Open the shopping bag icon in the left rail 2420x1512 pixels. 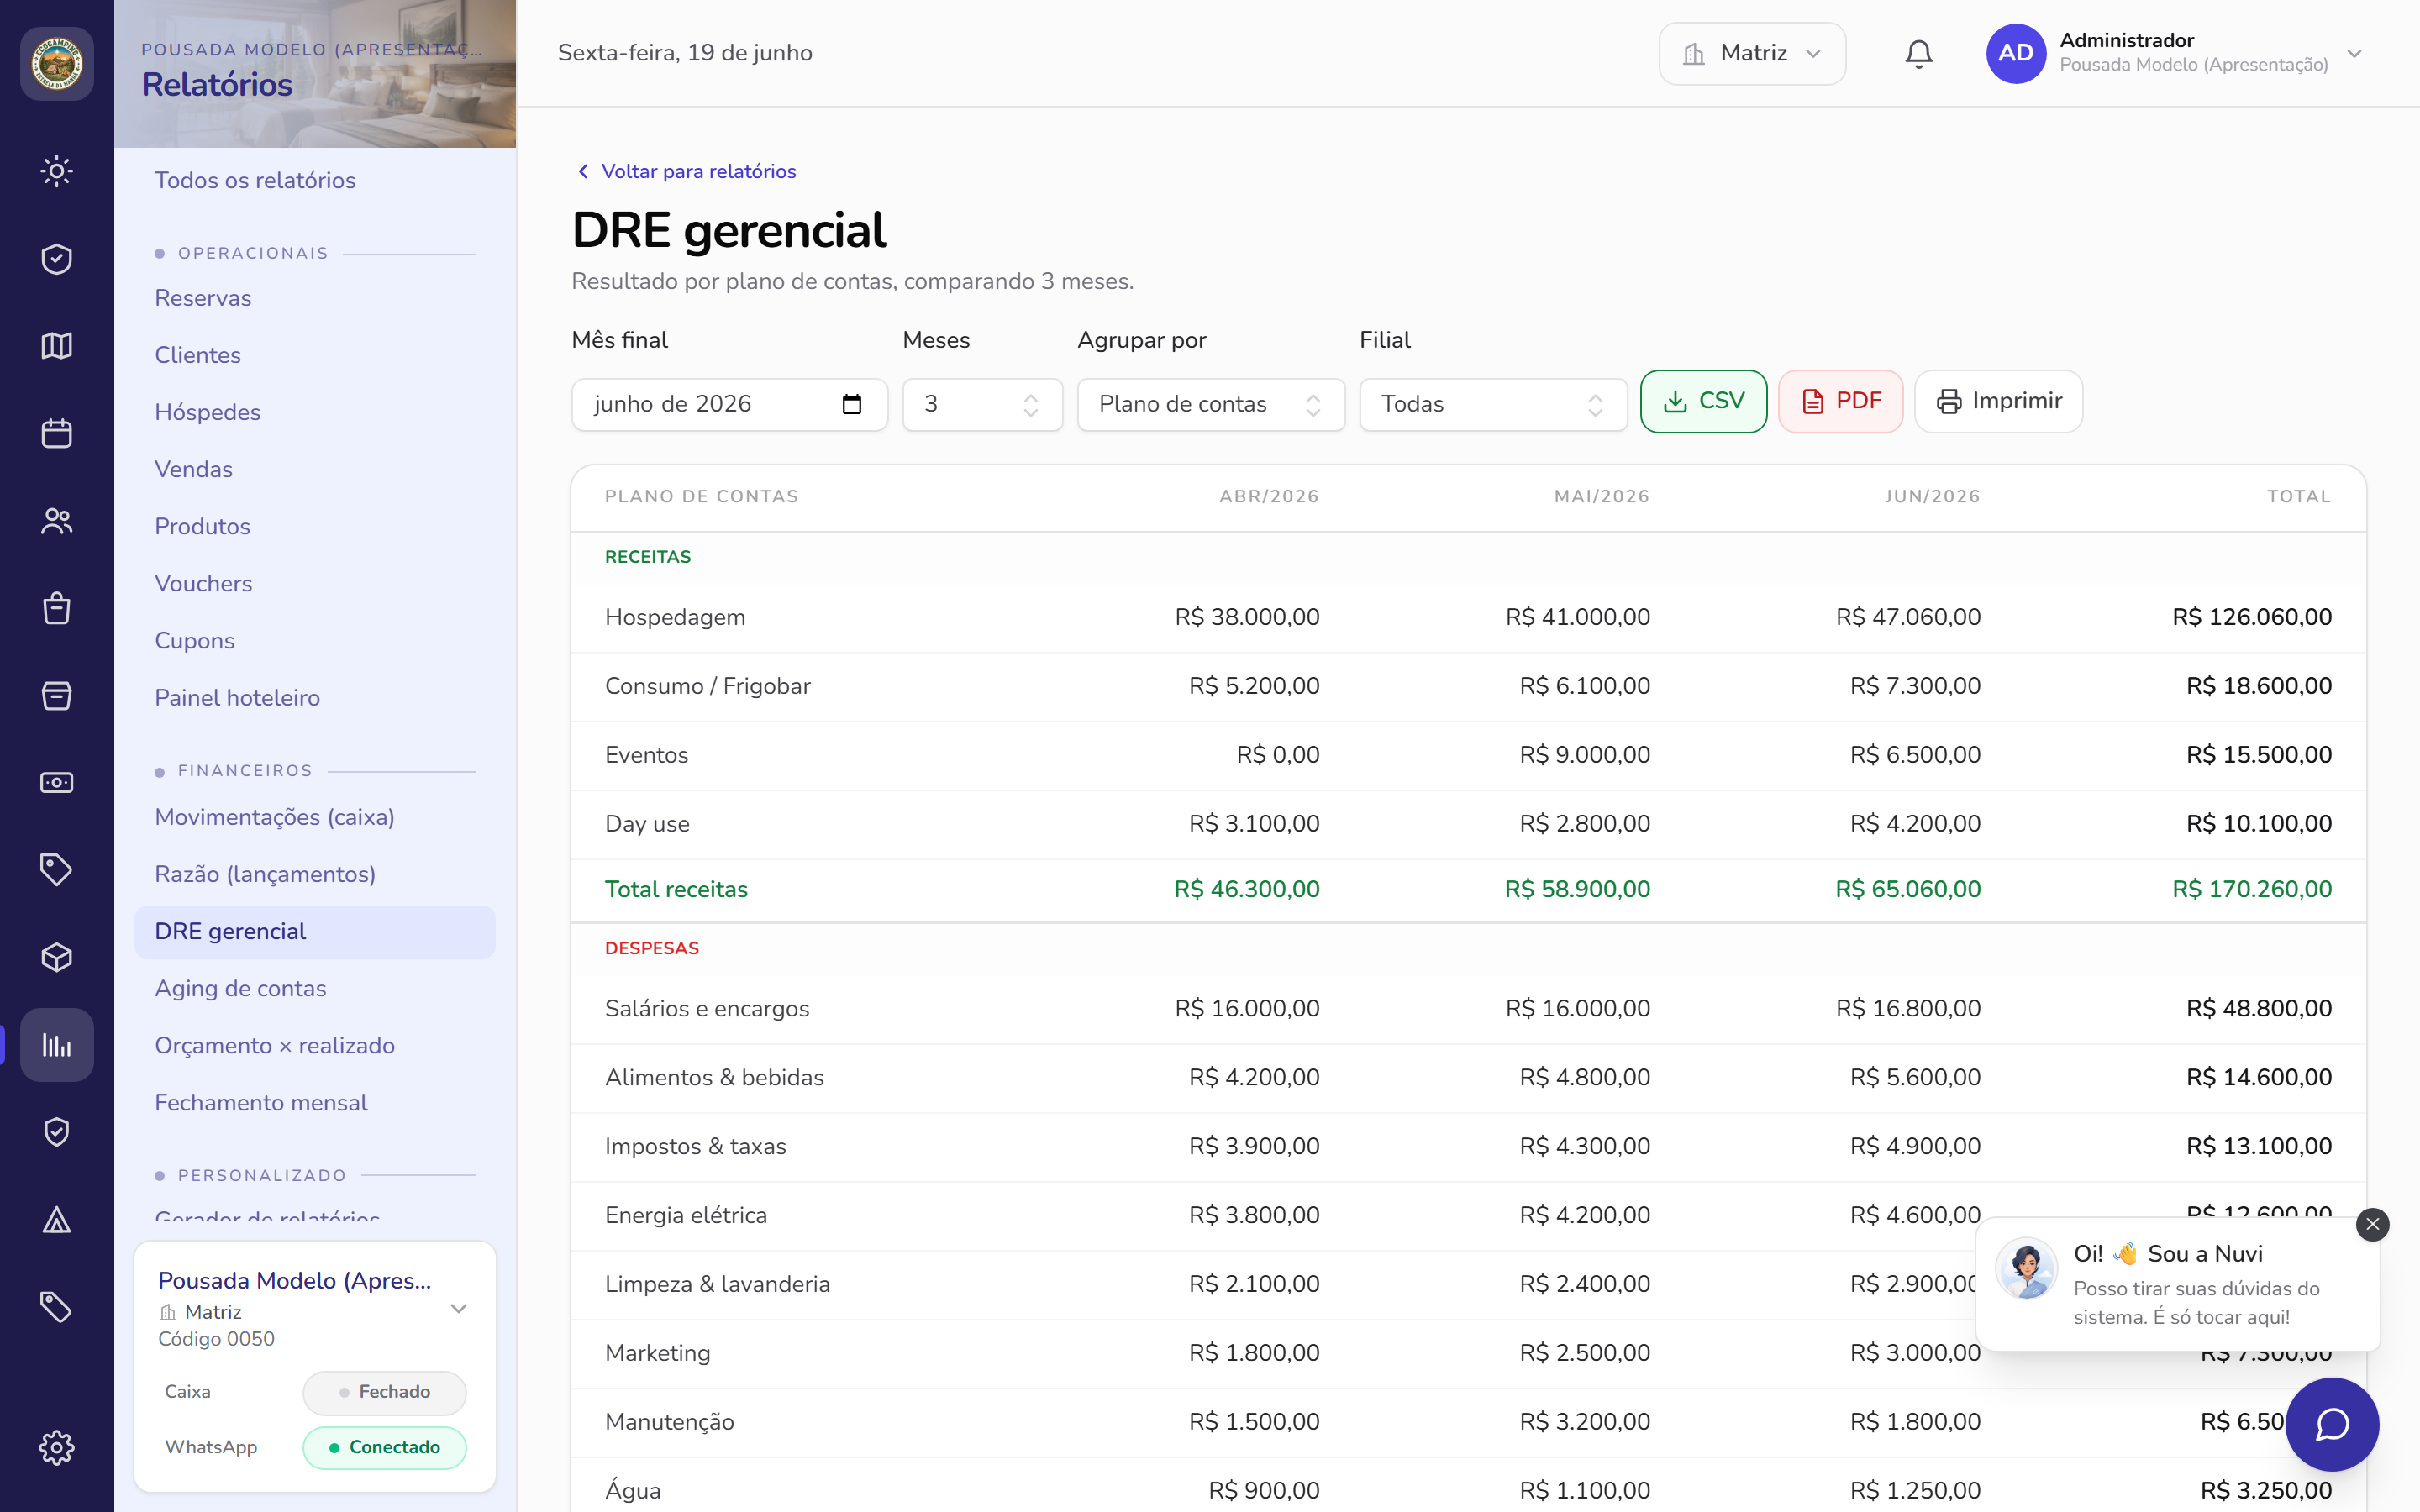coord(57,608)
